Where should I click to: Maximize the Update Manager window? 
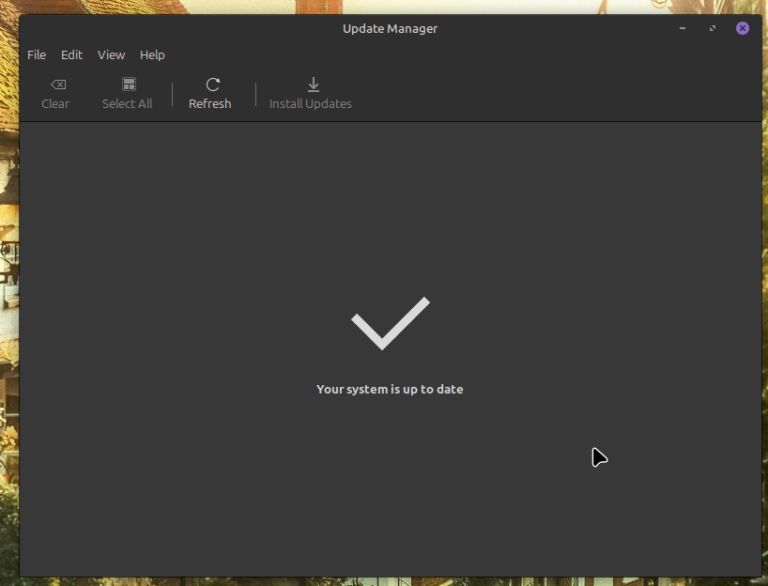click(713, 28)
